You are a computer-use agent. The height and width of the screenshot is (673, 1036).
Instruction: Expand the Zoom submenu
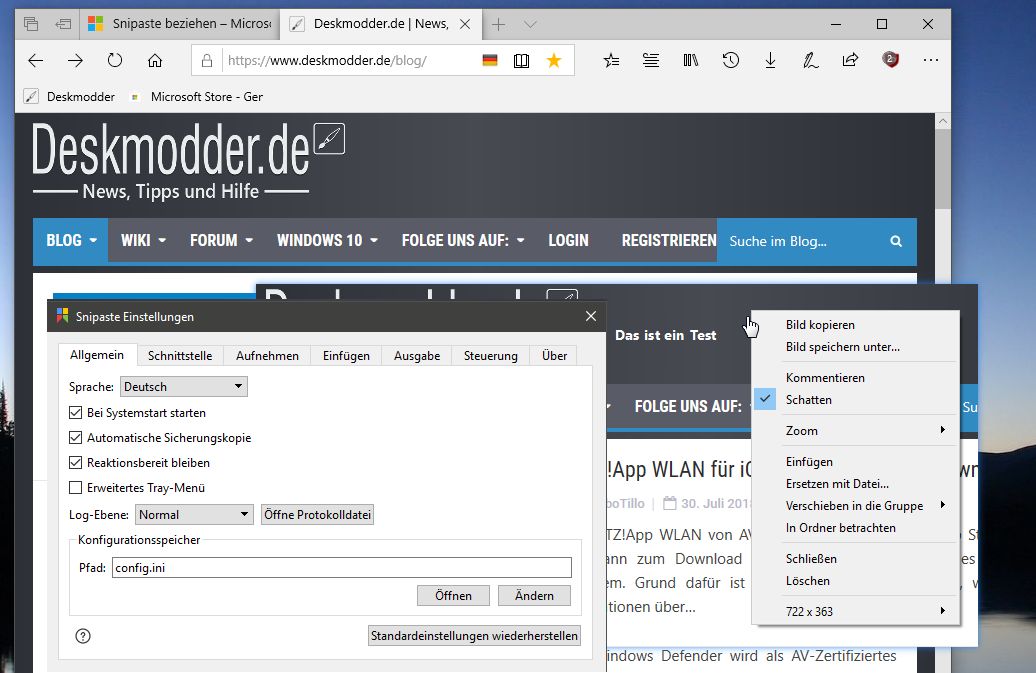pos(855,431)
